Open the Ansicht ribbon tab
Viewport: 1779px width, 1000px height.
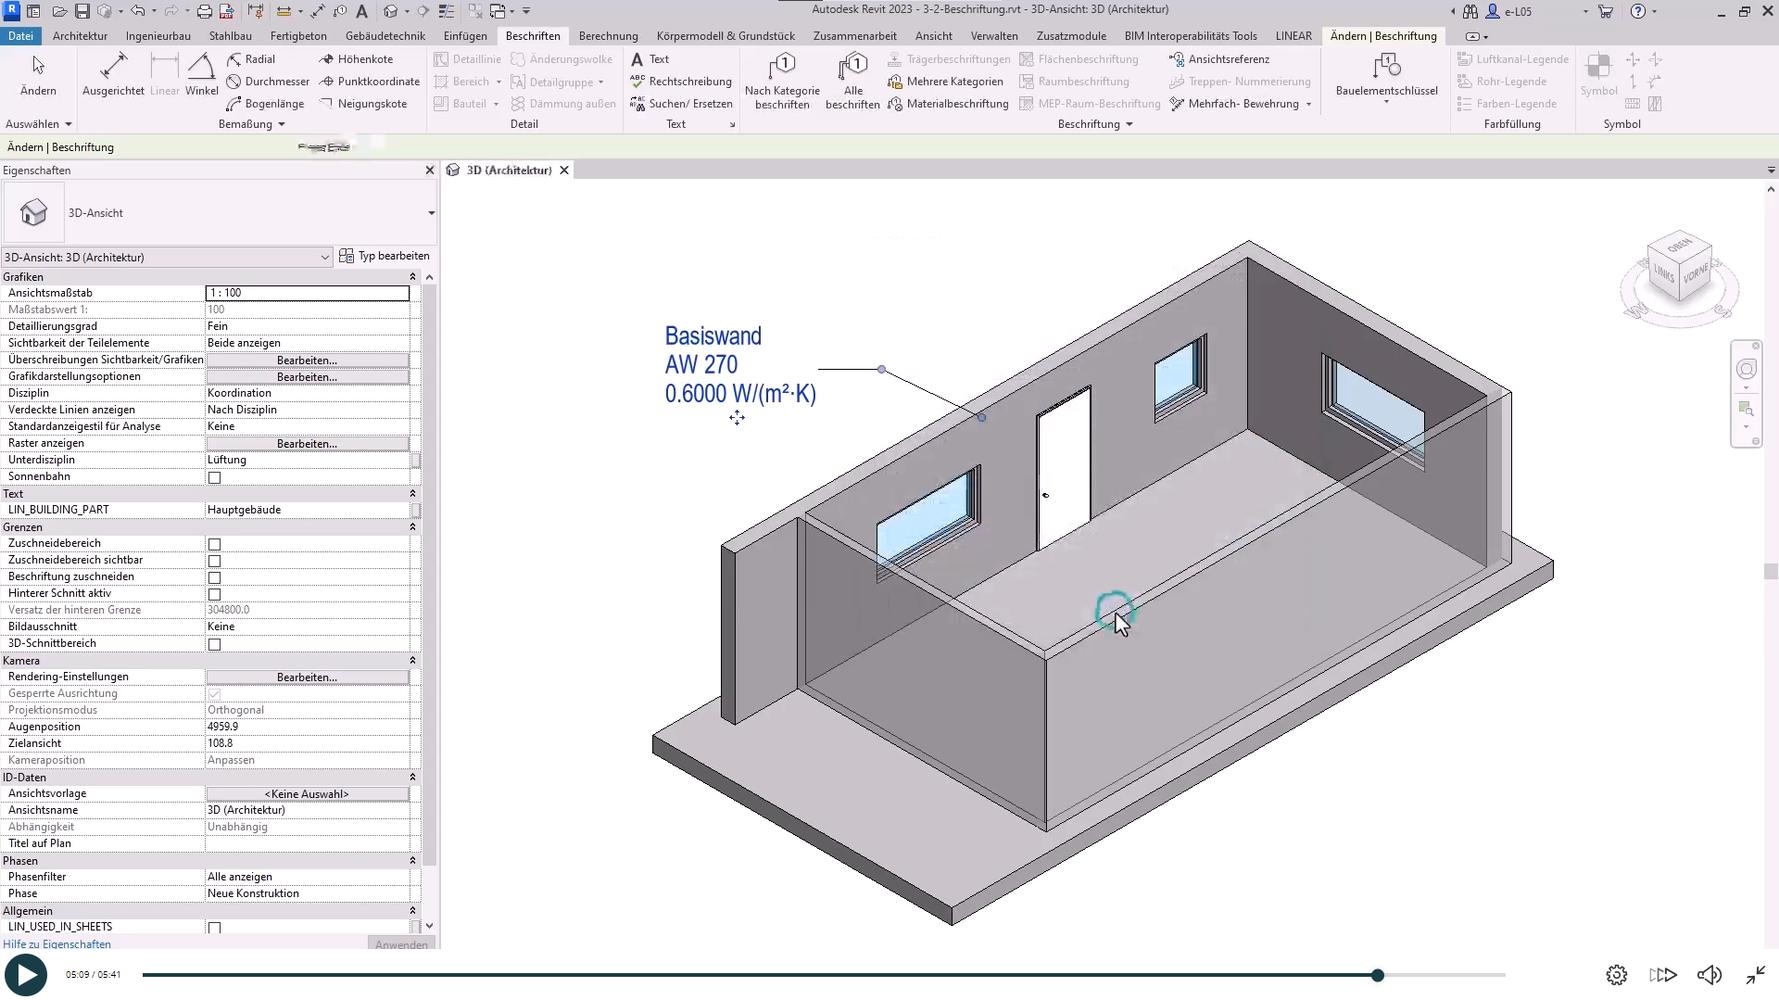pos(933,36)
